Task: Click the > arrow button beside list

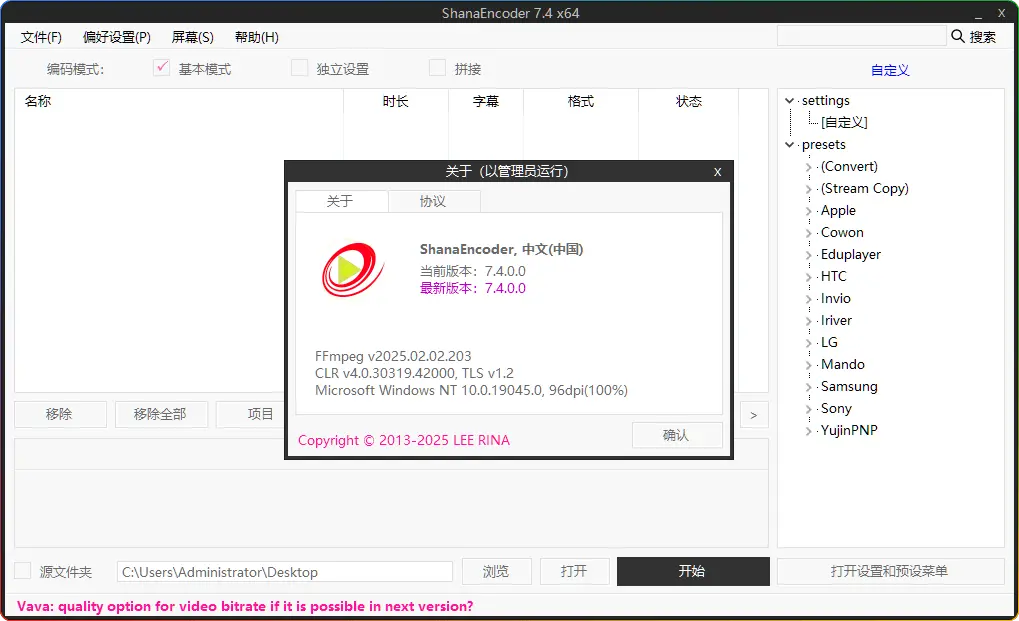Action: click(x=754, y=415)
